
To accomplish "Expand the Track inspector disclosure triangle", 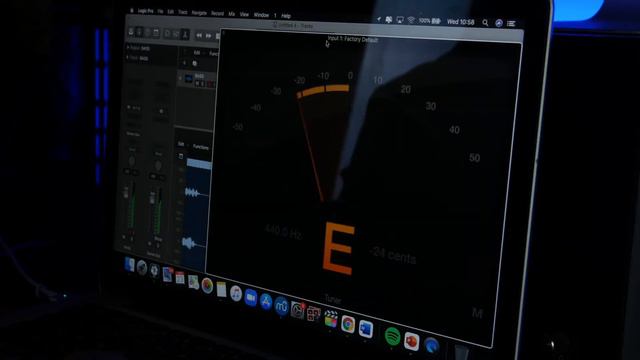I will [128, 58].
